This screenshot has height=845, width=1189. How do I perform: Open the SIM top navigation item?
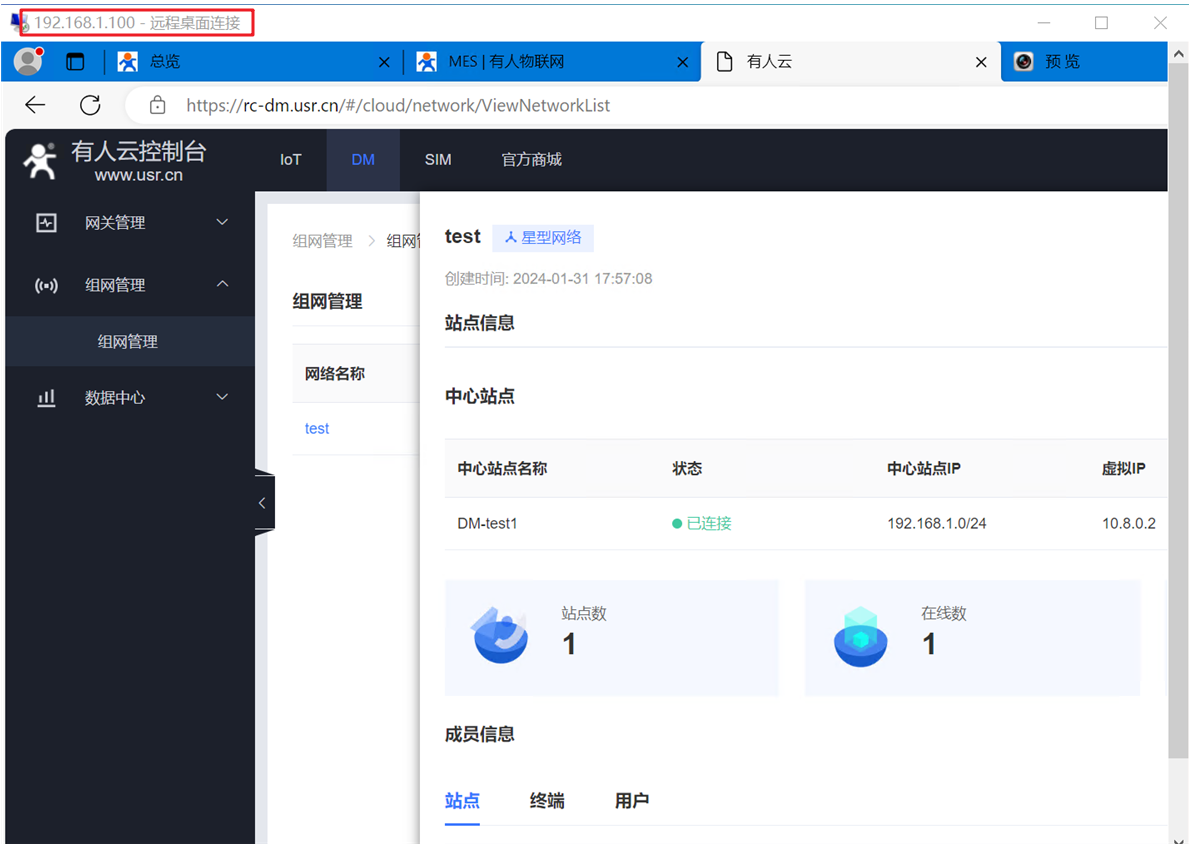[x=438, y=160]
